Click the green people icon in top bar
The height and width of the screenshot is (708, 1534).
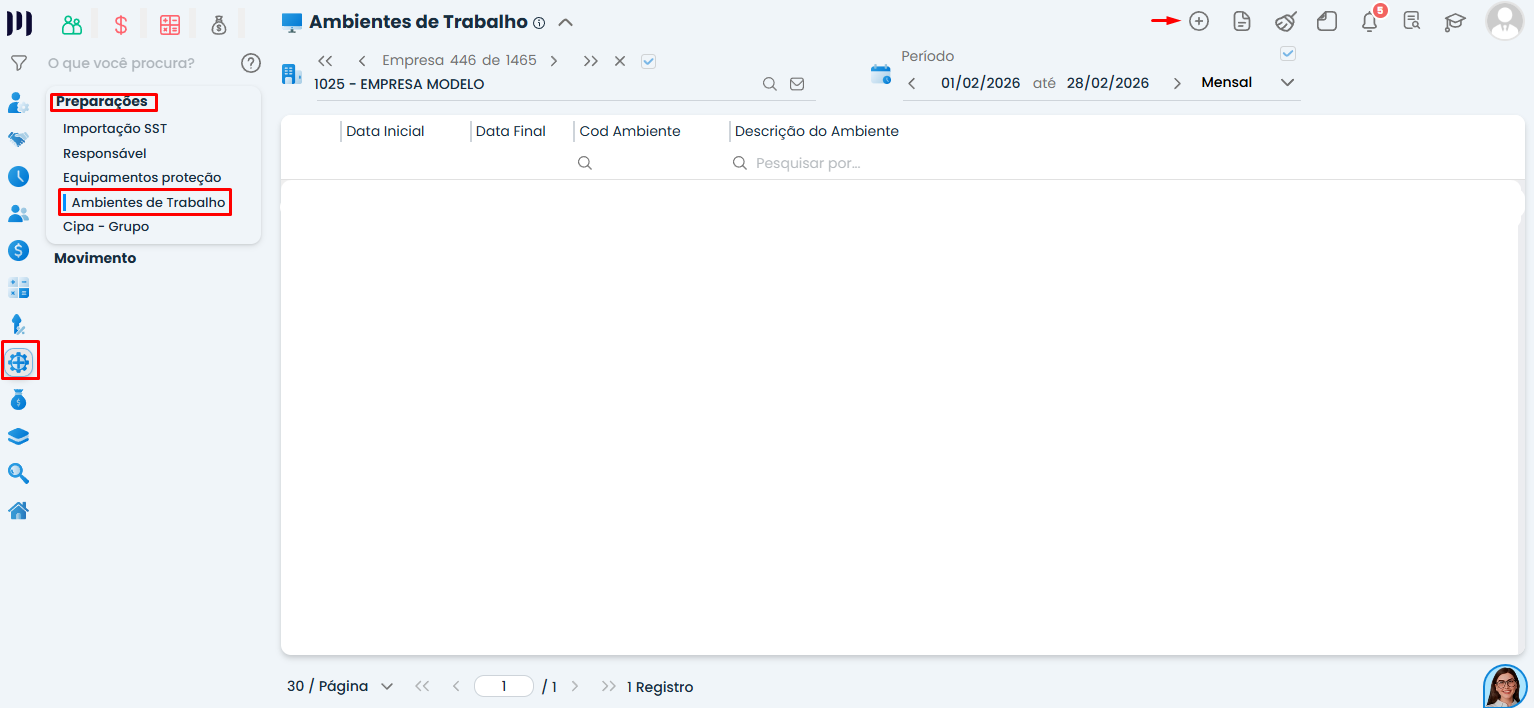click(x=71, y=25)
